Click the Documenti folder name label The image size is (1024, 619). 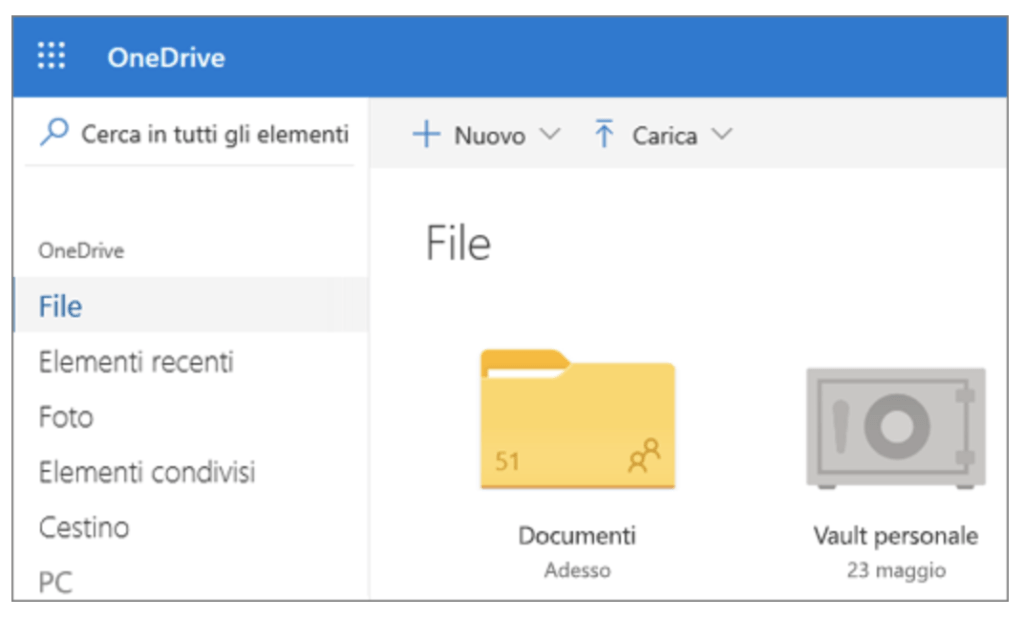[577, 536]
